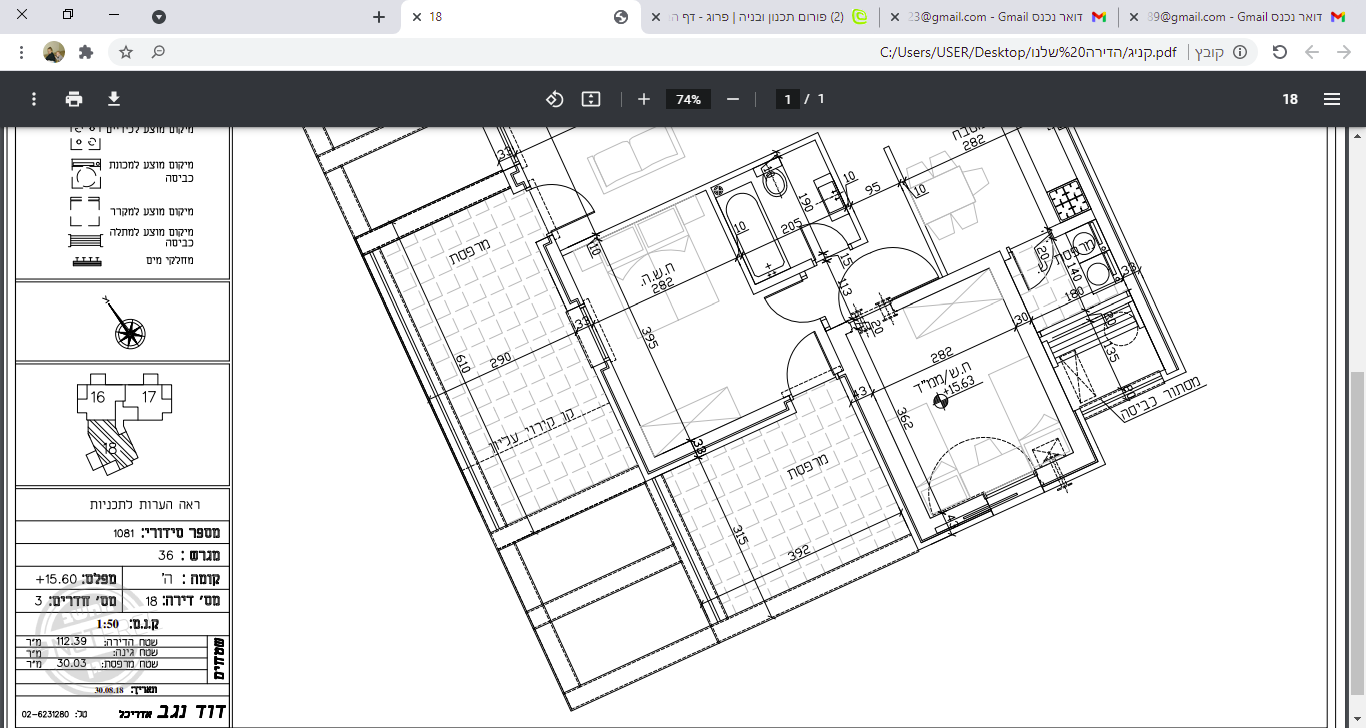
Task: Switch to the 39@gmail.com Gmail tab
Action: pyautogui.click(x=1238, y=17)
